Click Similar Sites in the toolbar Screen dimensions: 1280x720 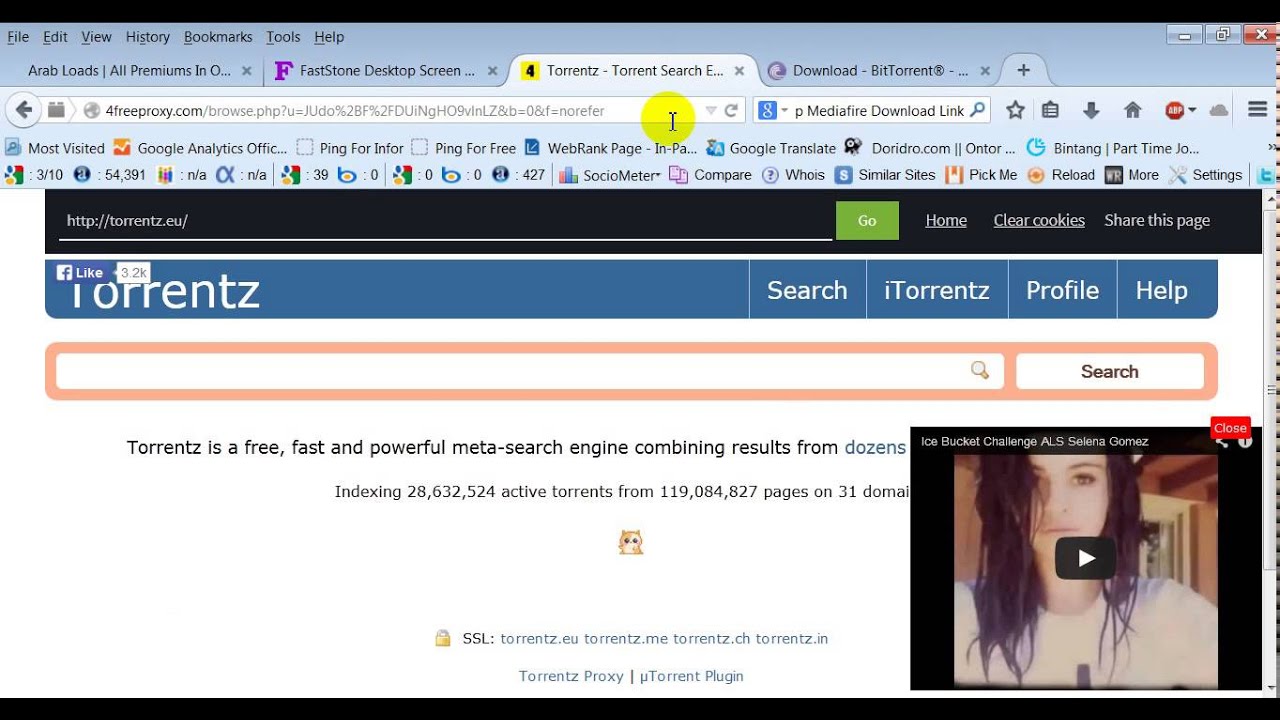tap(885, 174)
